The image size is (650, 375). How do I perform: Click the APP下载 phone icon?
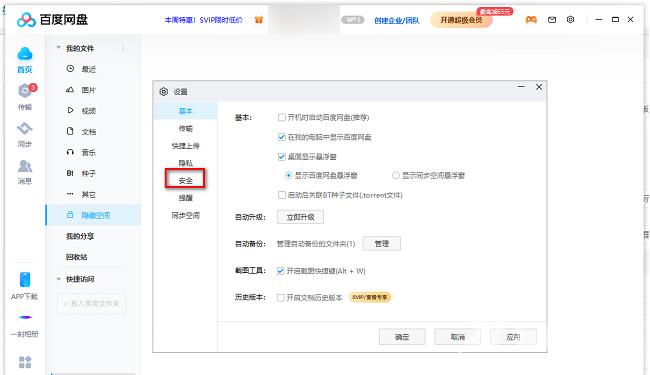(25, 280)
